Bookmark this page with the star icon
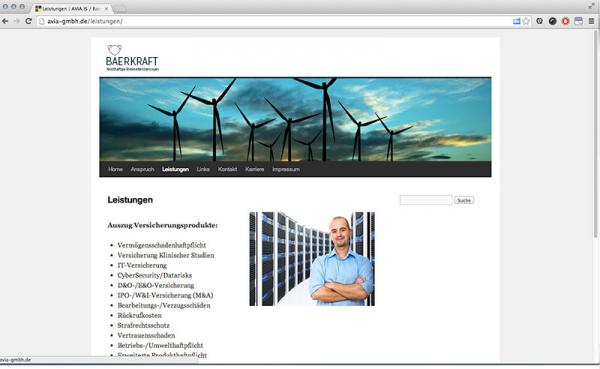 pos(526,21)
